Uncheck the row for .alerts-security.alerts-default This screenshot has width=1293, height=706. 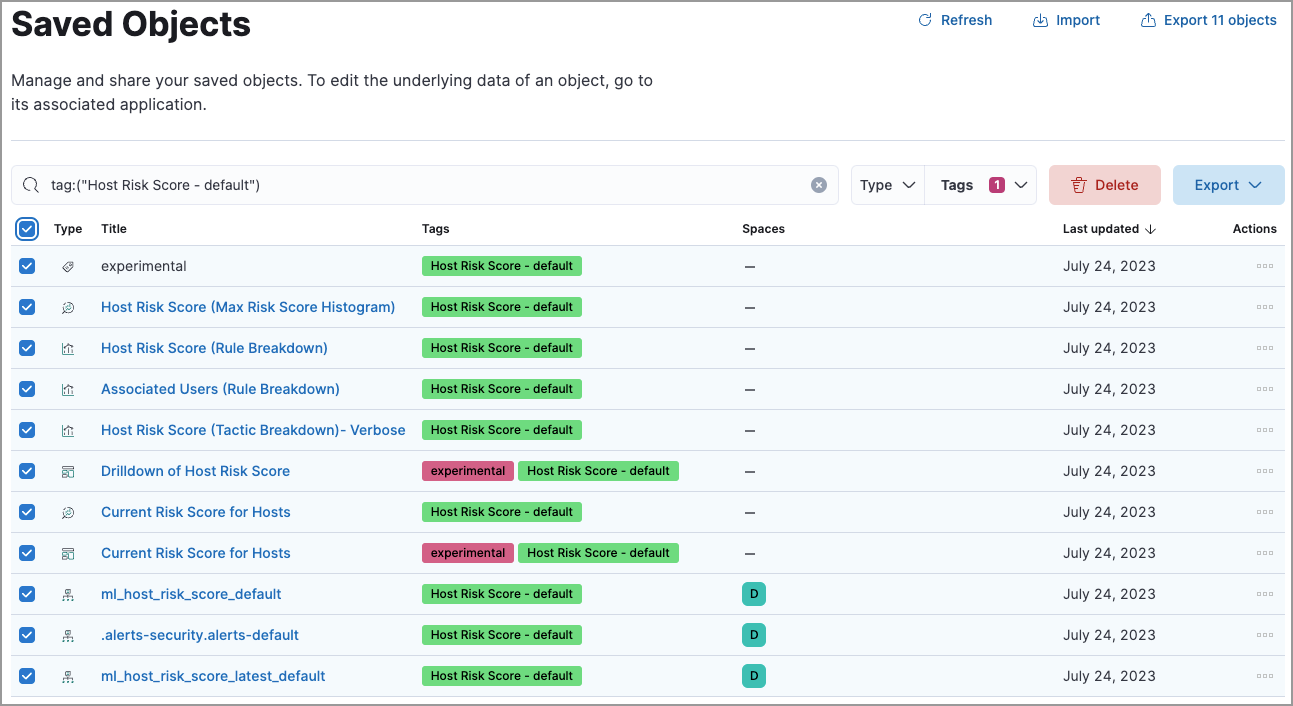pyautogui.click(x=26, y=635)
